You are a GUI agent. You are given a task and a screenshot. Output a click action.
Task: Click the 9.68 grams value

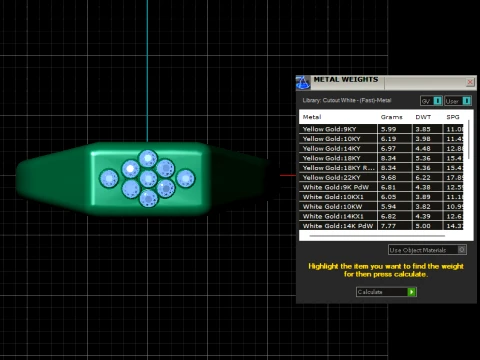point(388,178)
